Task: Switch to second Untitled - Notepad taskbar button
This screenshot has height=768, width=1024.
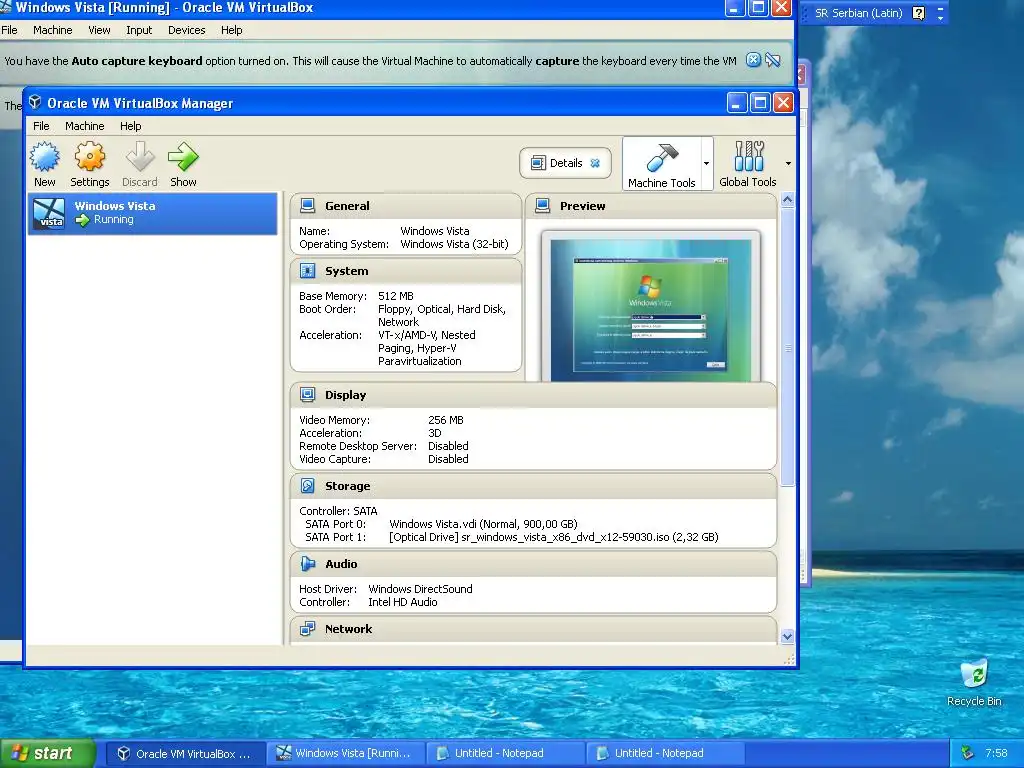Action: coord(665,753)
